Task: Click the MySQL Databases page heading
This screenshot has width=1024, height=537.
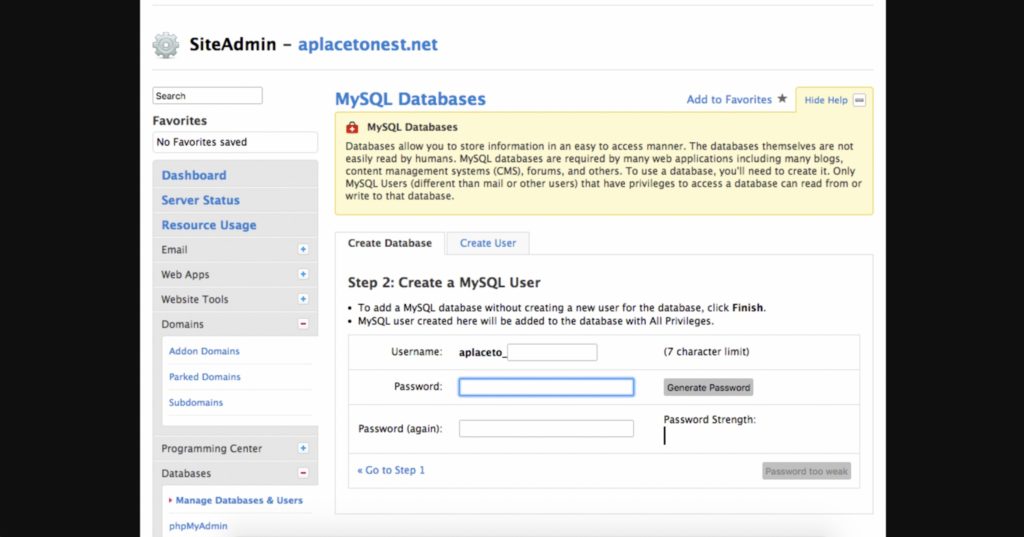Action: (x=410, y=99)
